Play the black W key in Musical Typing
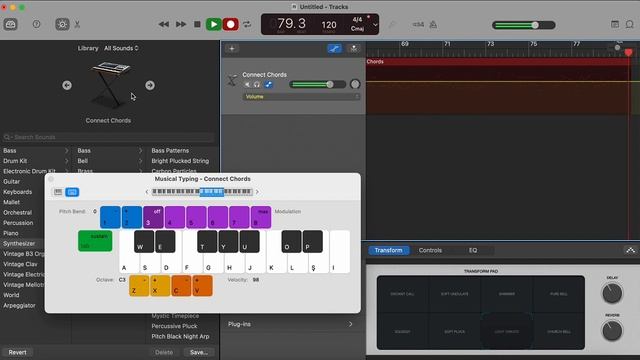 (x=144, y=241)
